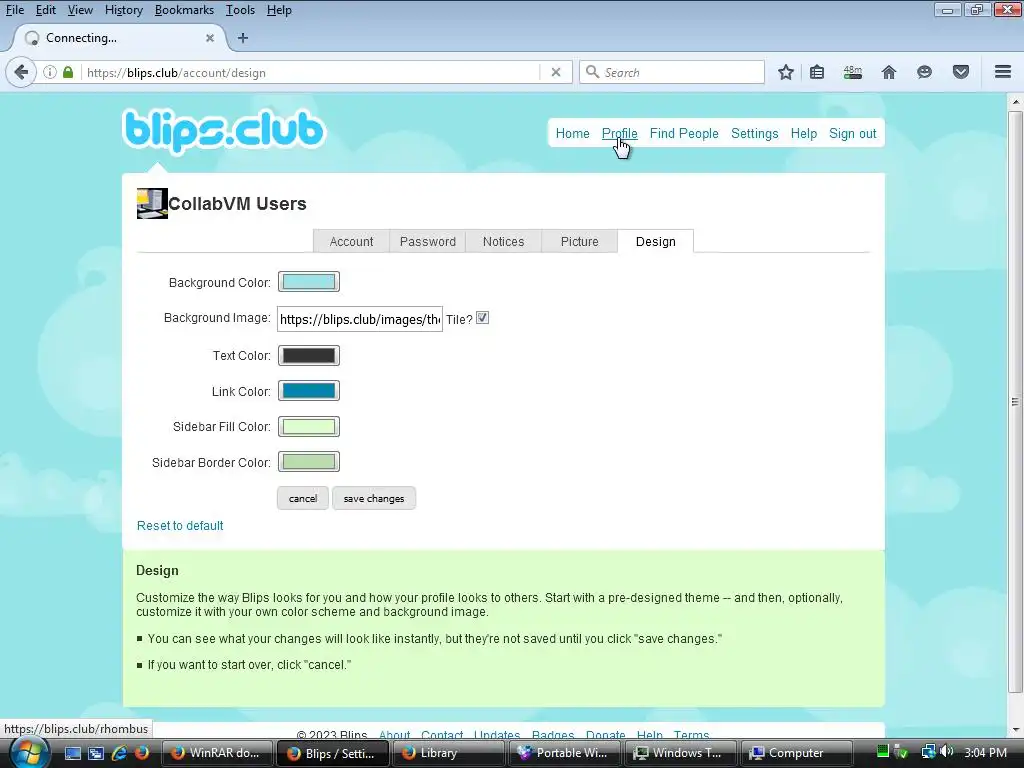Pick the Sidebar Border Color swatch

(x=309, y=462)
